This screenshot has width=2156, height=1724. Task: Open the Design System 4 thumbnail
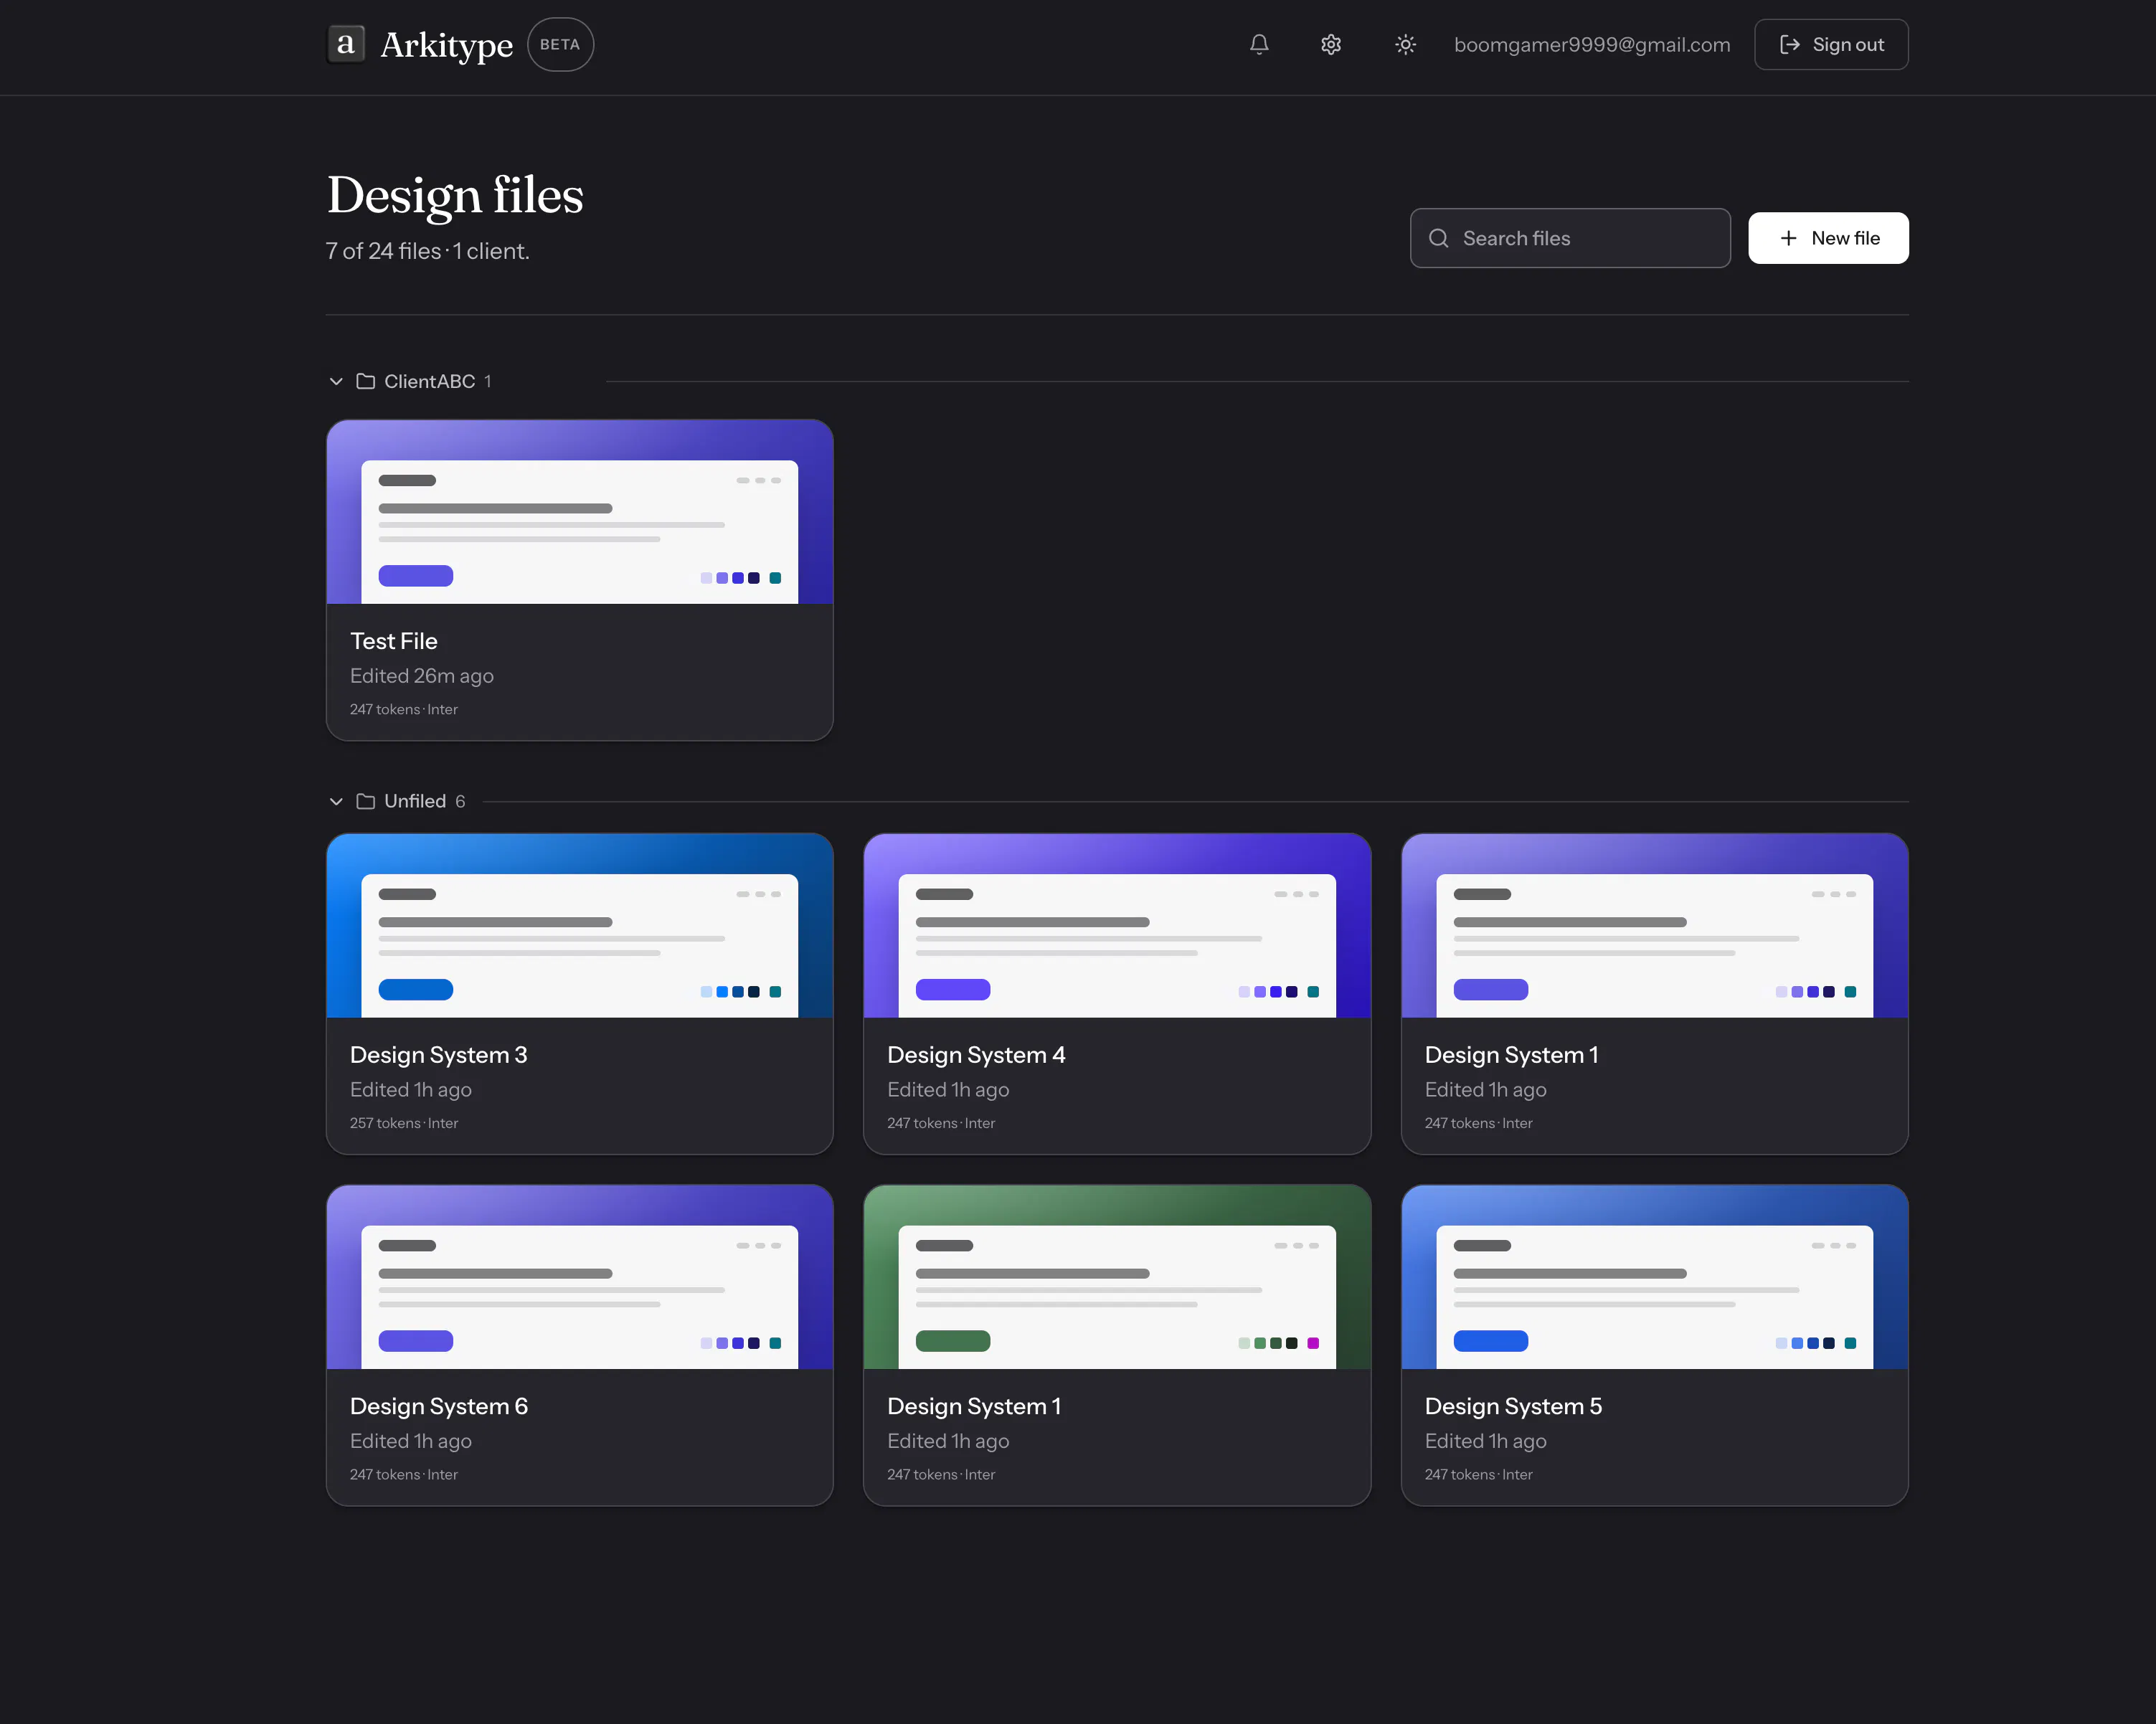pyautogui.click(x=1117, y=926)
